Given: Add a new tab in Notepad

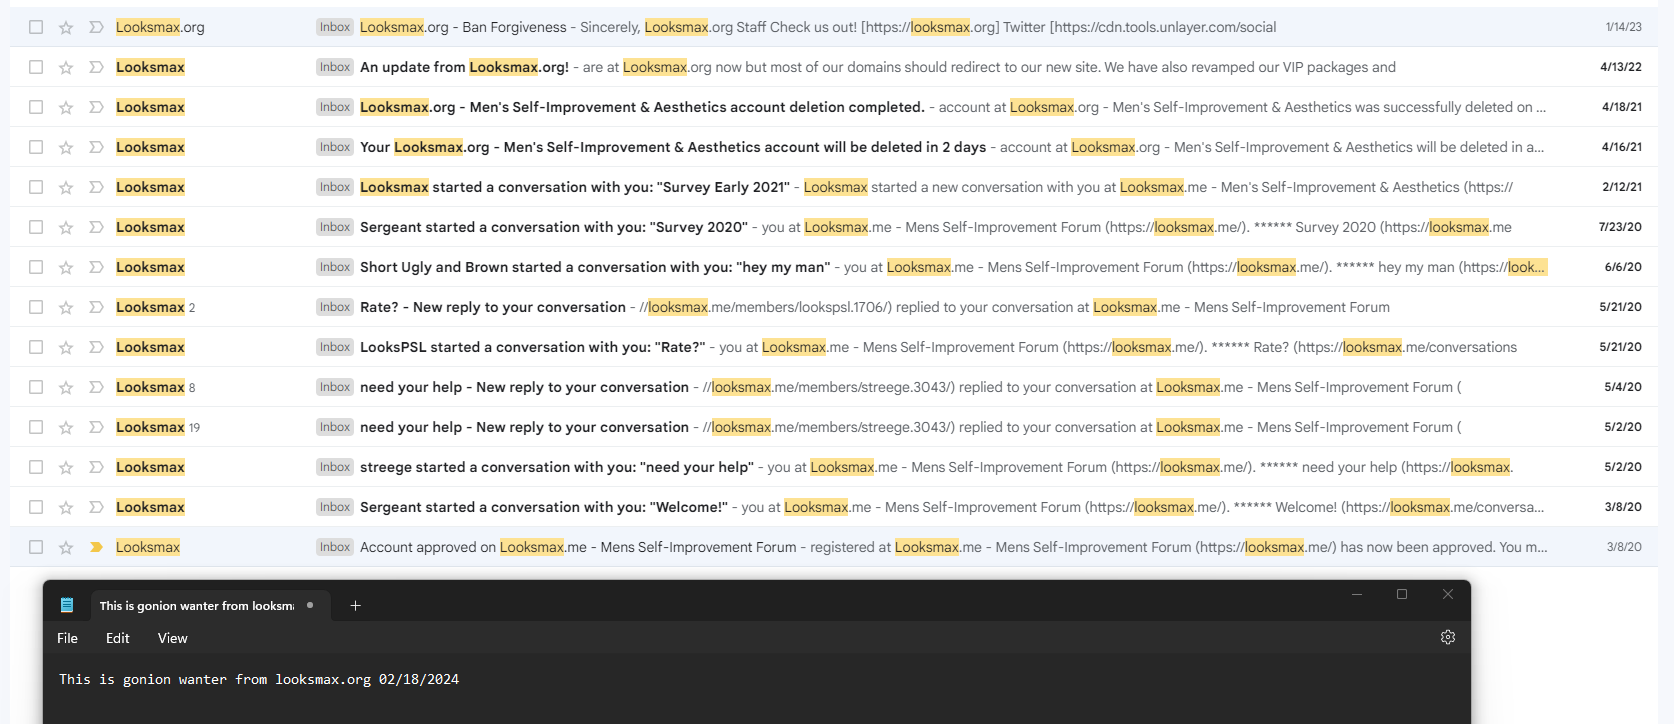Looking at the screenshot, I should 355,605.
